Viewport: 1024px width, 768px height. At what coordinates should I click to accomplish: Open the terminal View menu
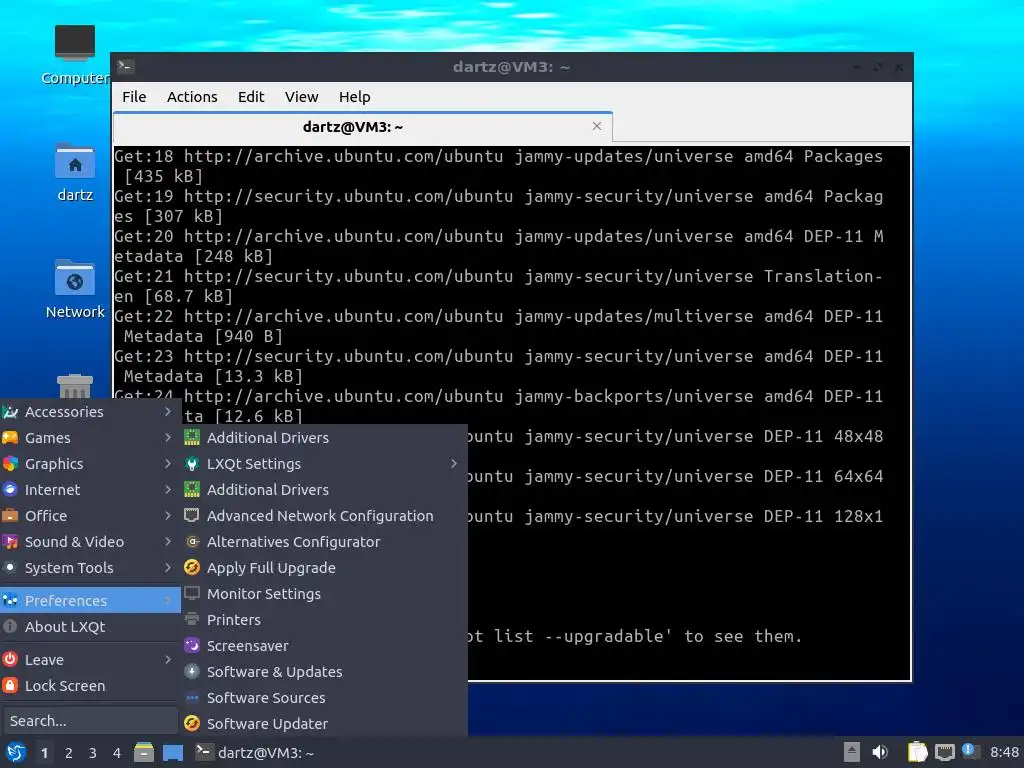[301, 97]
